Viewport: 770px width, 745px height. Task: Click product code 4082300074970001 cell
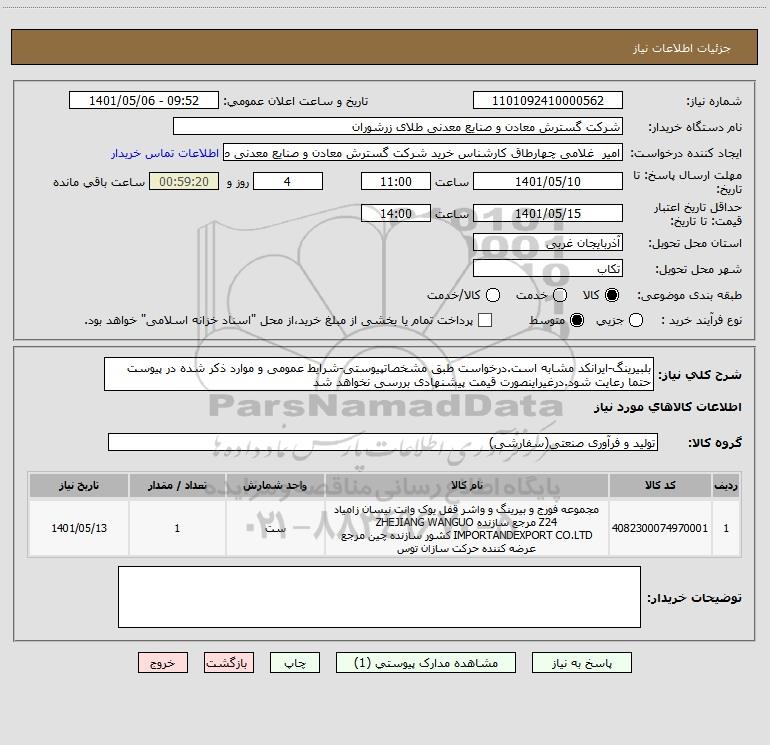660,528
